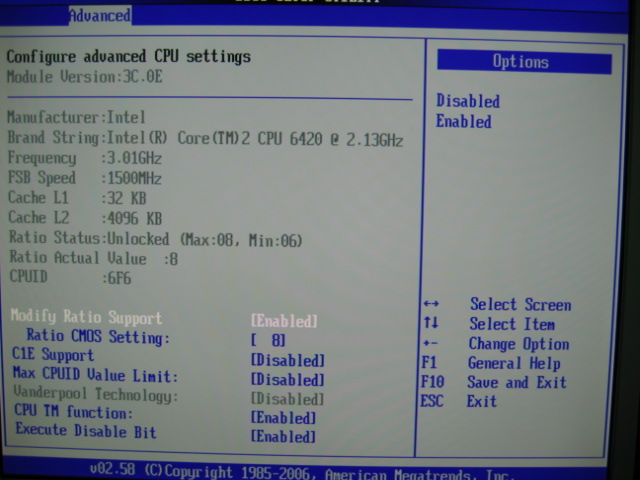The image size is (640, 480).
Task: Click Ratio Actual Value 8 line
Action: coord(93,258)
